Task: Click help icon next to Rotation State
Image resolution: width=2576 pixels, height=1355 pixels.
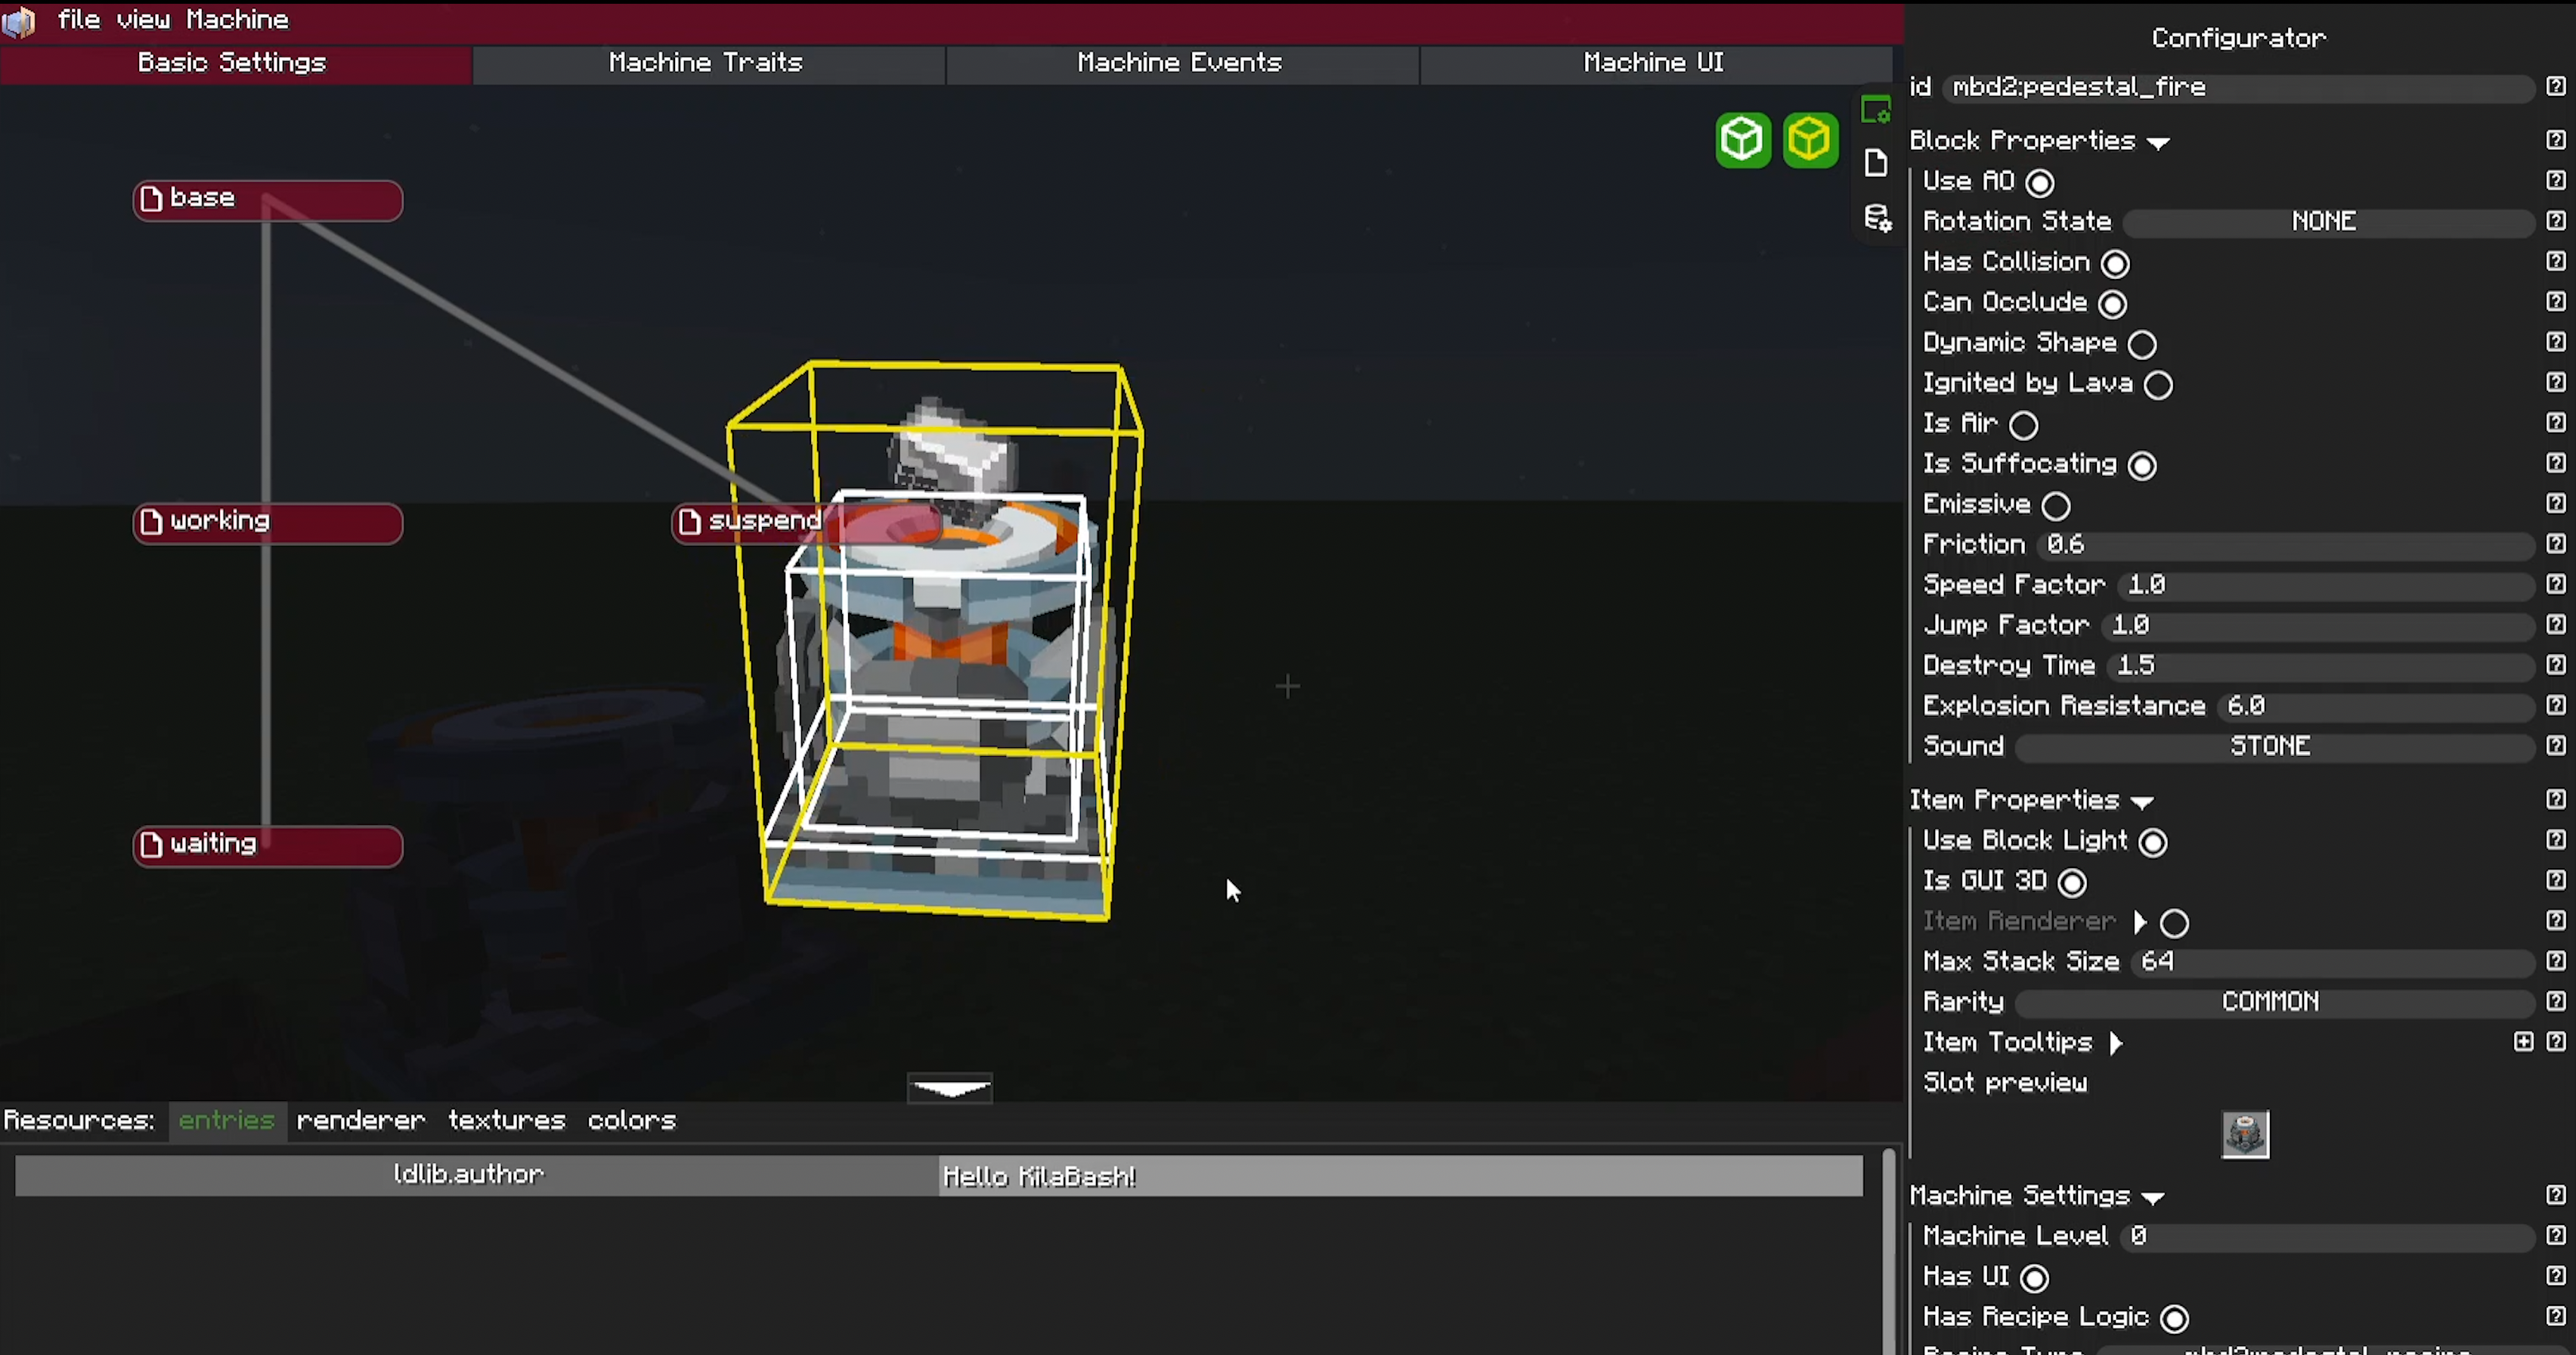Action: coord(2555,221)
